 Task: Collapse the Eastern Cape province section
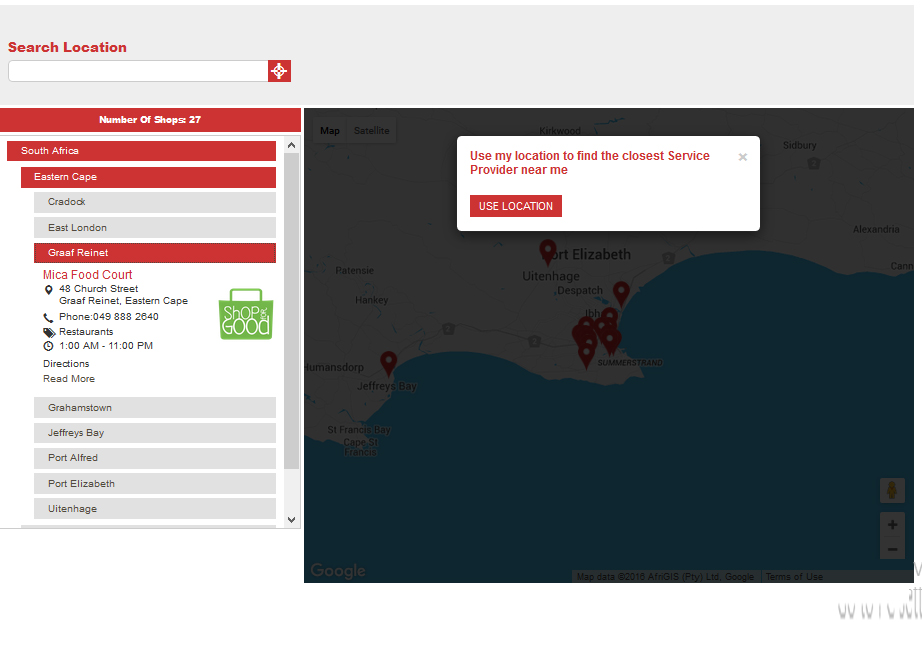(x=148, y=177)
